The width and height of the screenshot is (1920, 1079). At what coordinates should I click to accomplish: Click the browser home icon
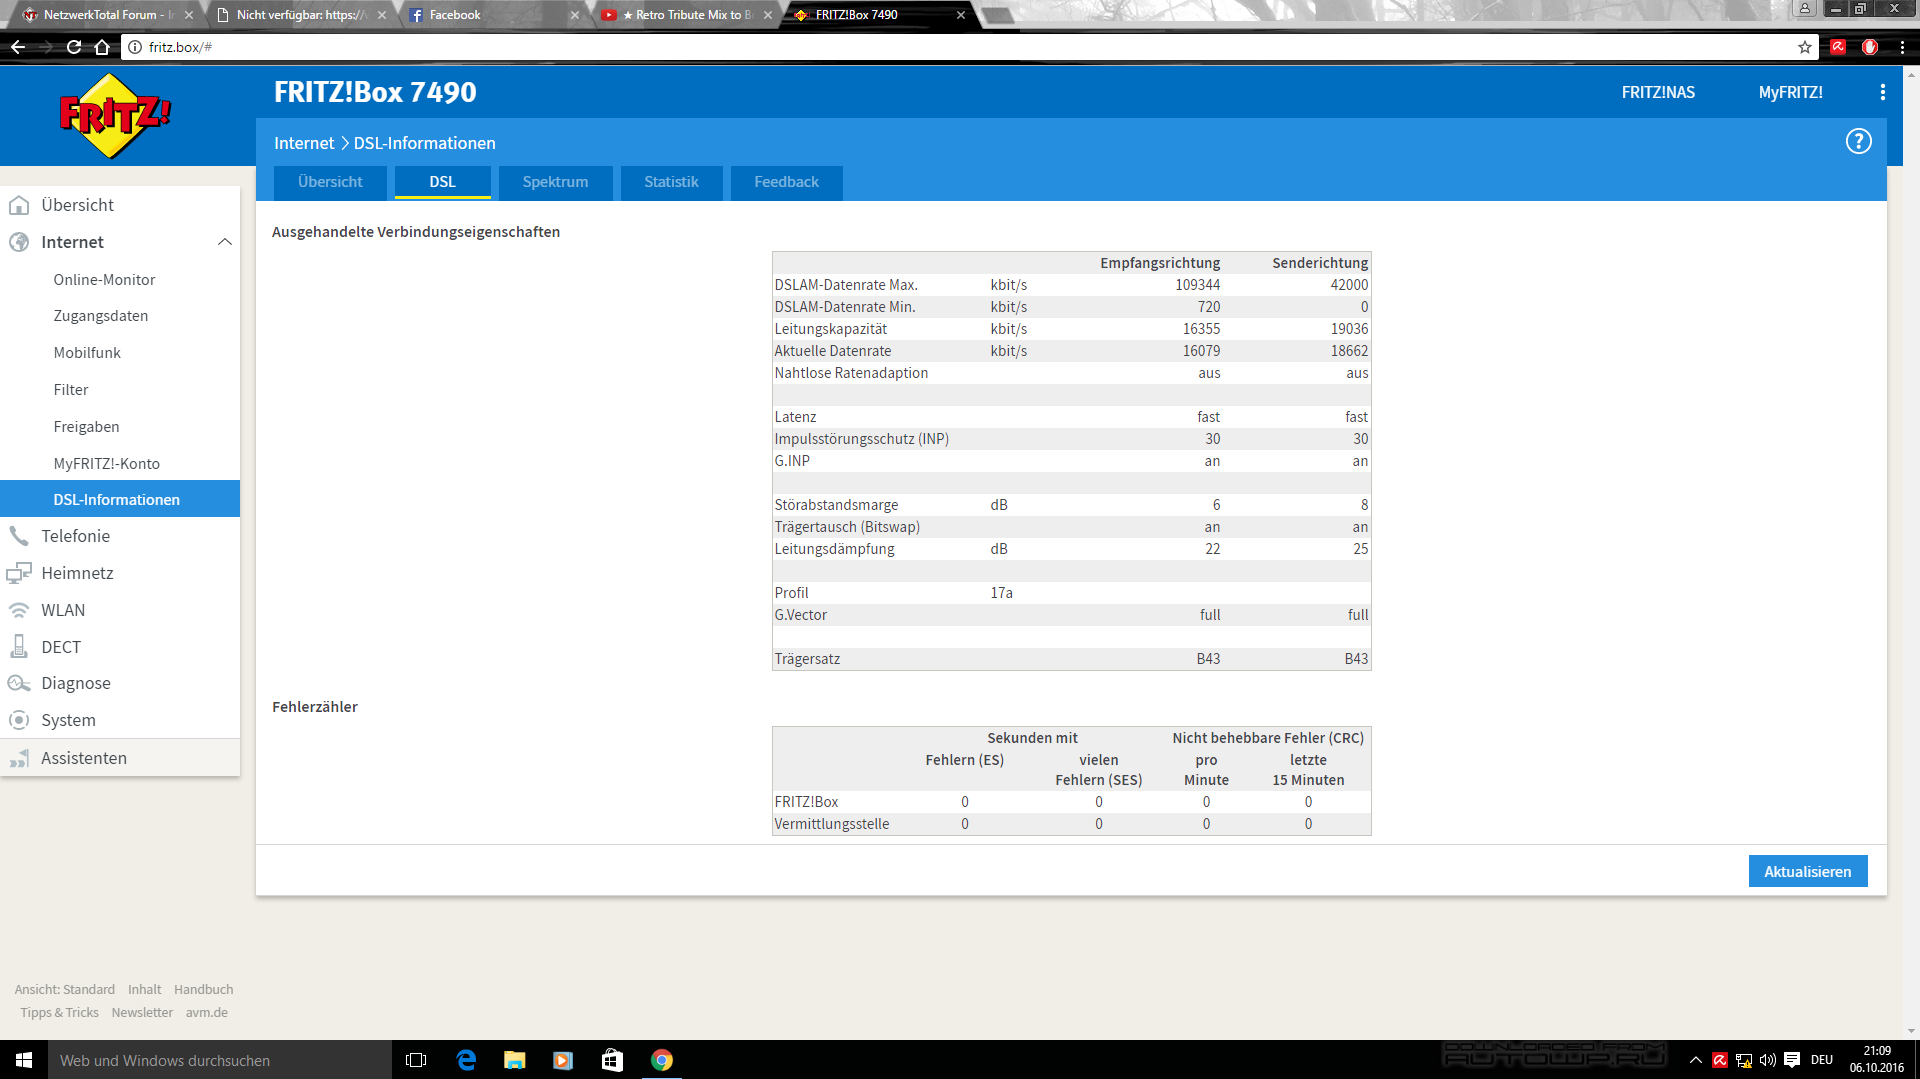coord(102,47)
